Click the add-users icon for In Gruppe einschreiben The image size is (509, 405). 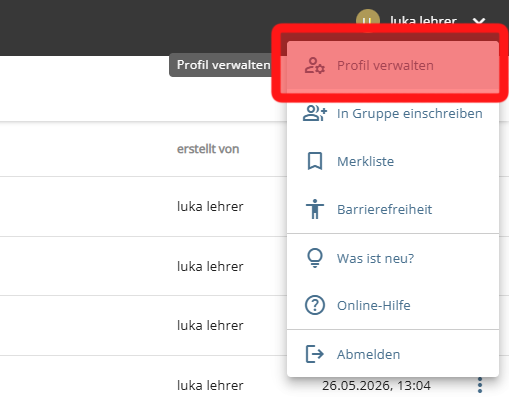[315, 113]
